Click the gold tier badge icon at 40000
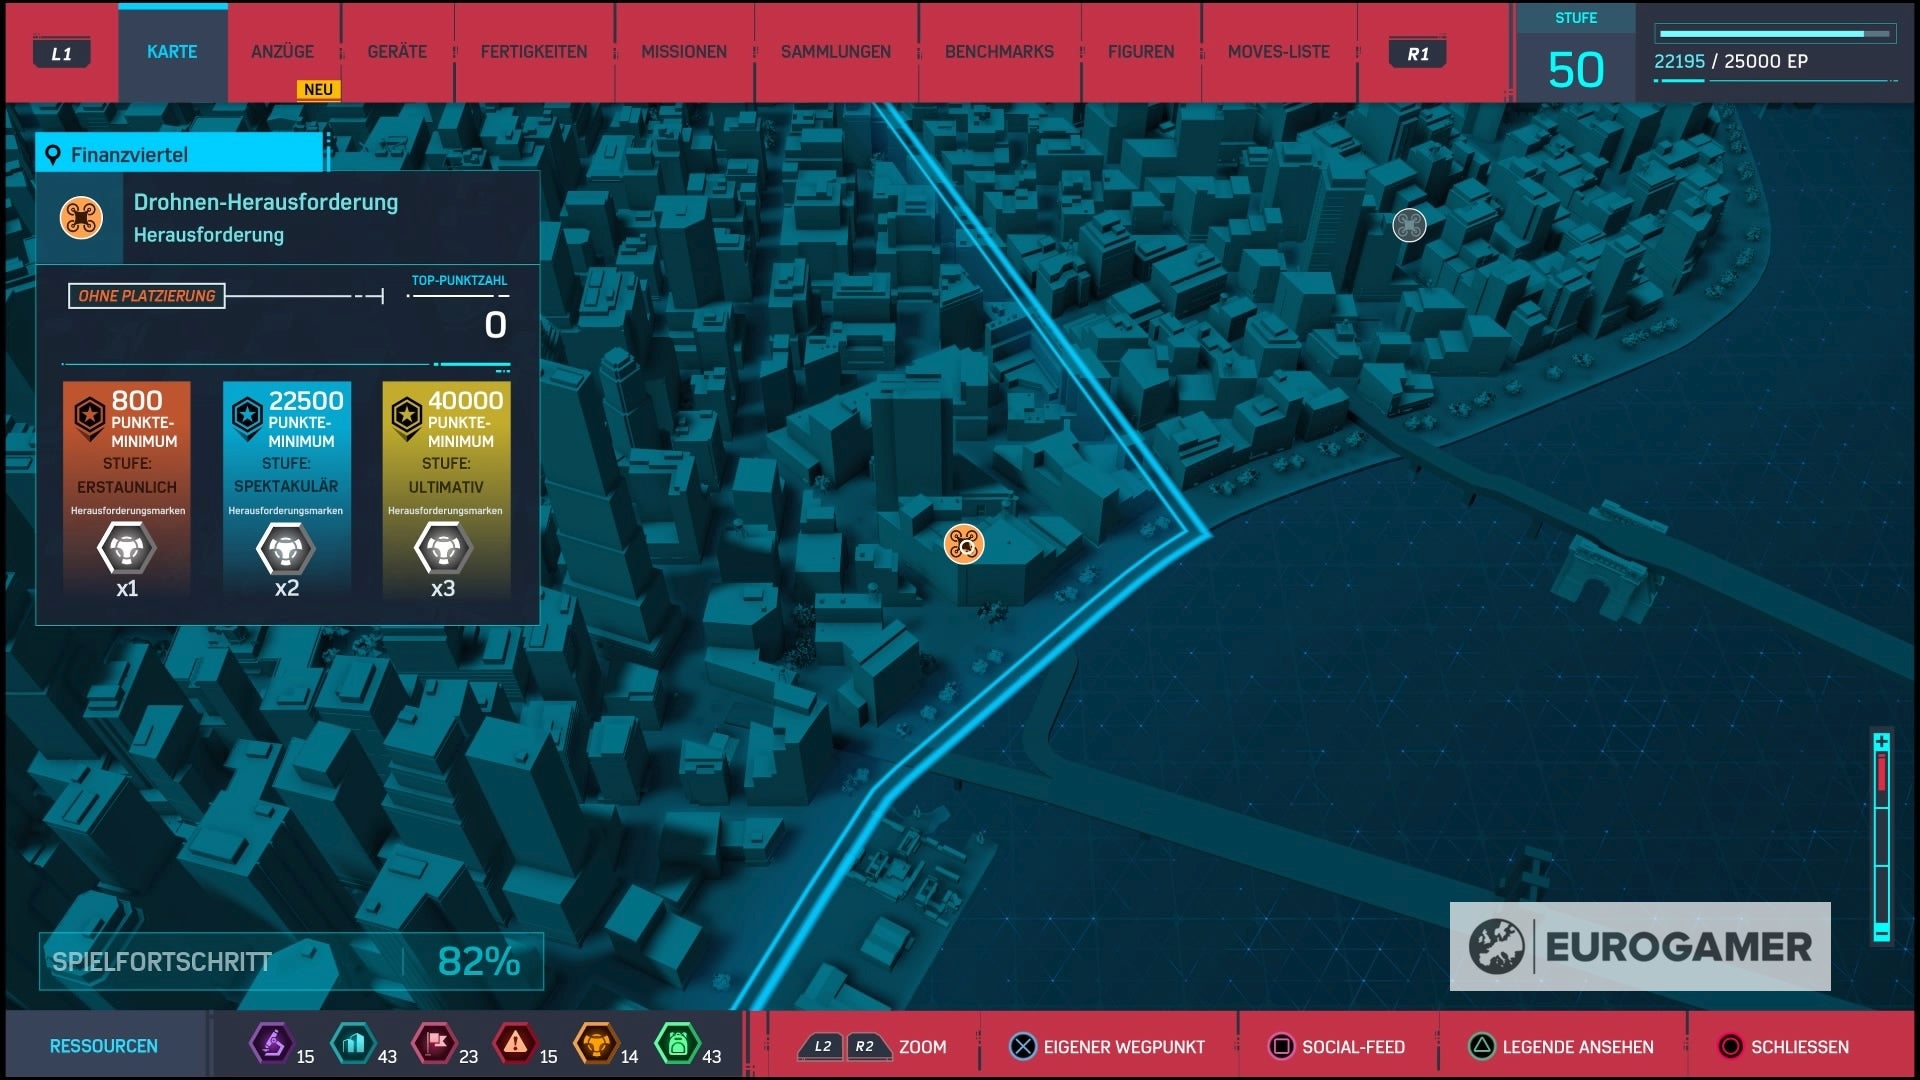Viewport: 1920px width, 1080px height. click(x=406, y=417)
